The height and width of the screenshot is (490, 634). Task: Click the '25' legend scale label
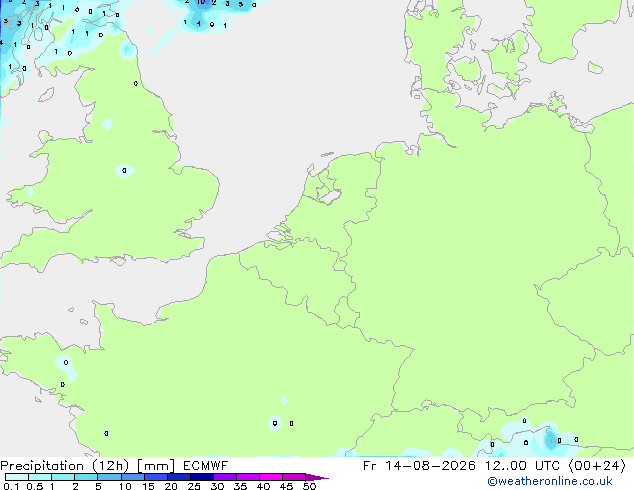(194, 486)
